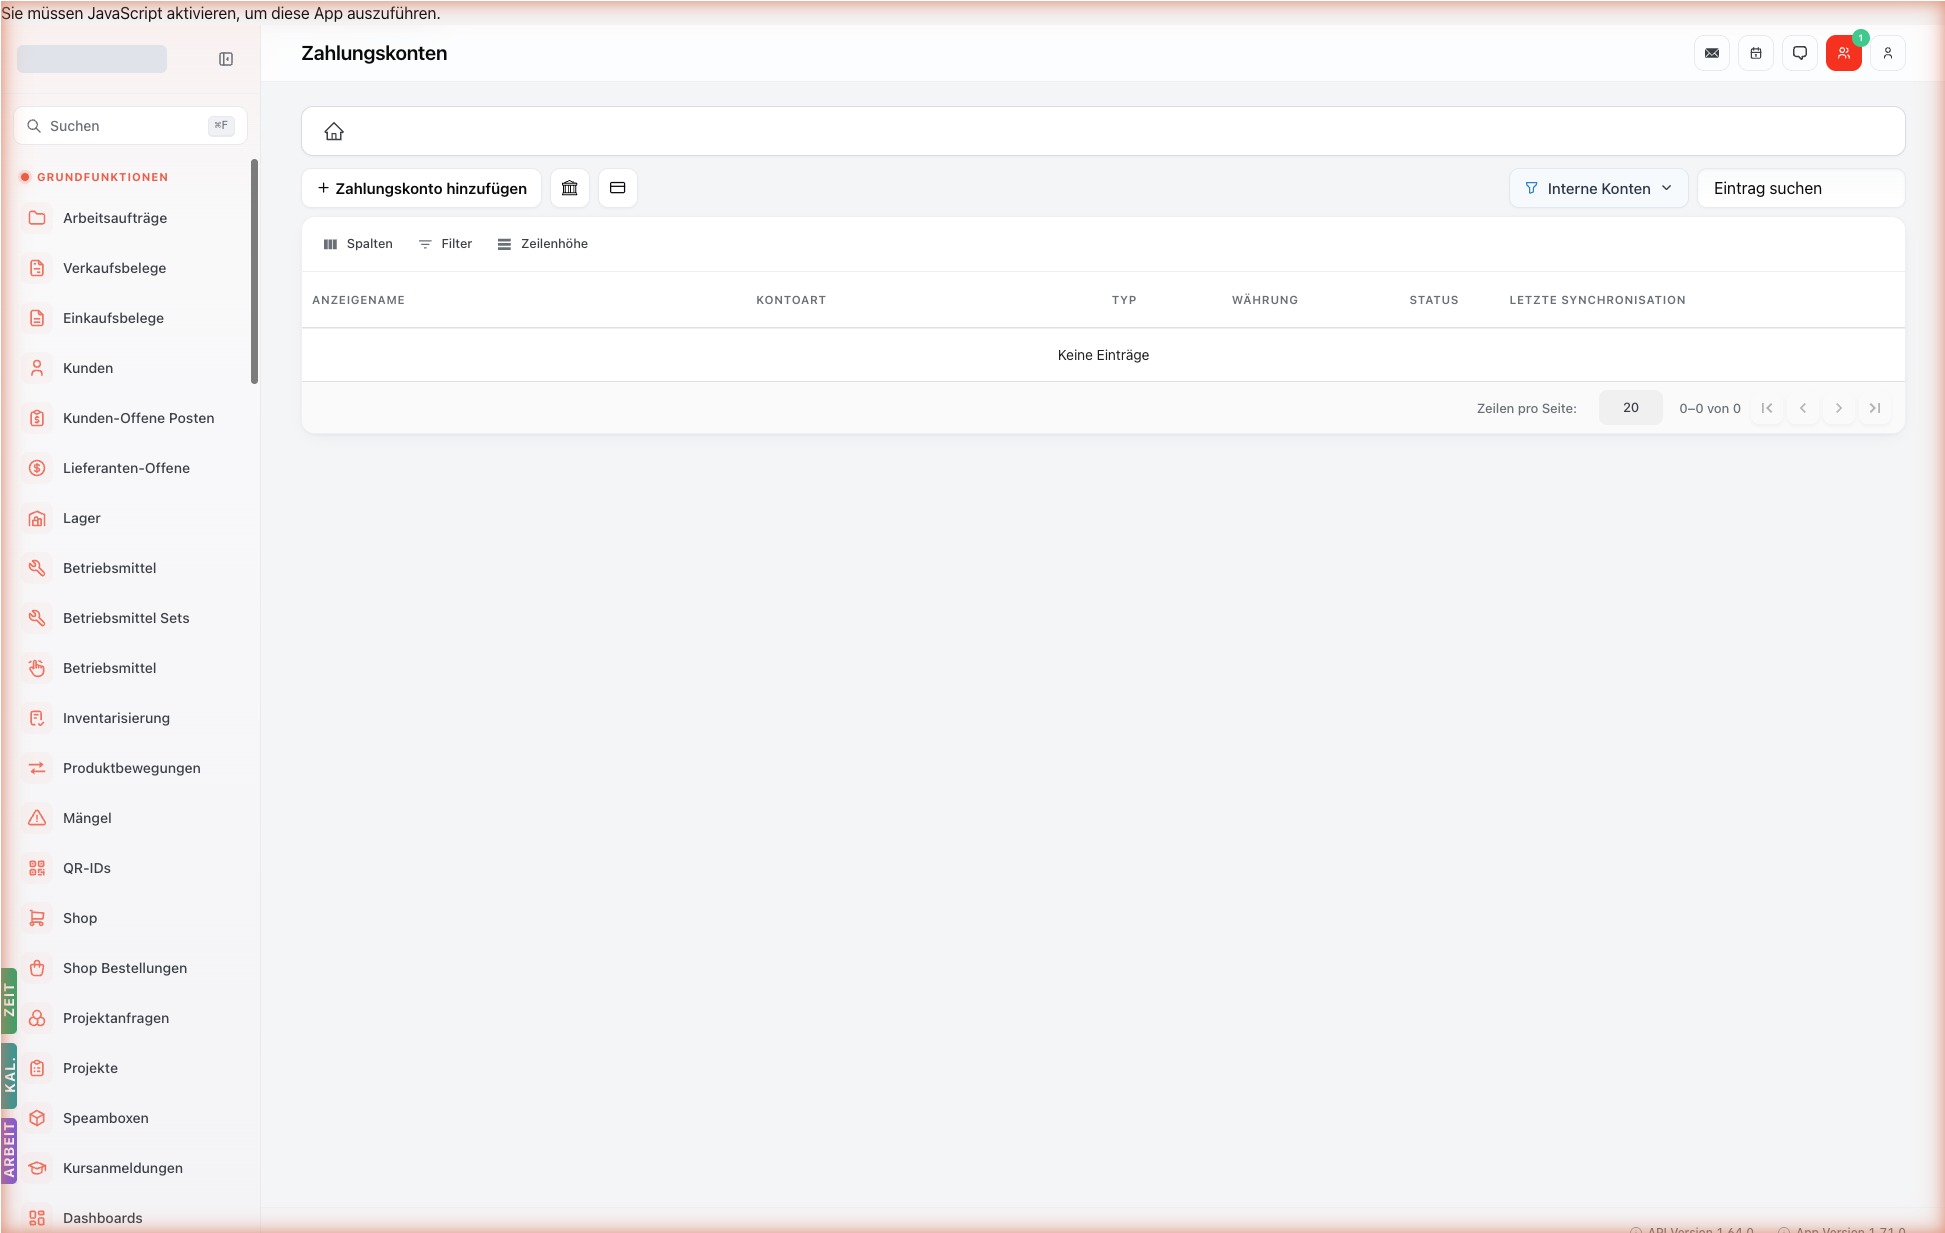The width and height of the screenshot is (1945, 1233).
Task: Sort by Kontoart column header
Action: [791, 300]
